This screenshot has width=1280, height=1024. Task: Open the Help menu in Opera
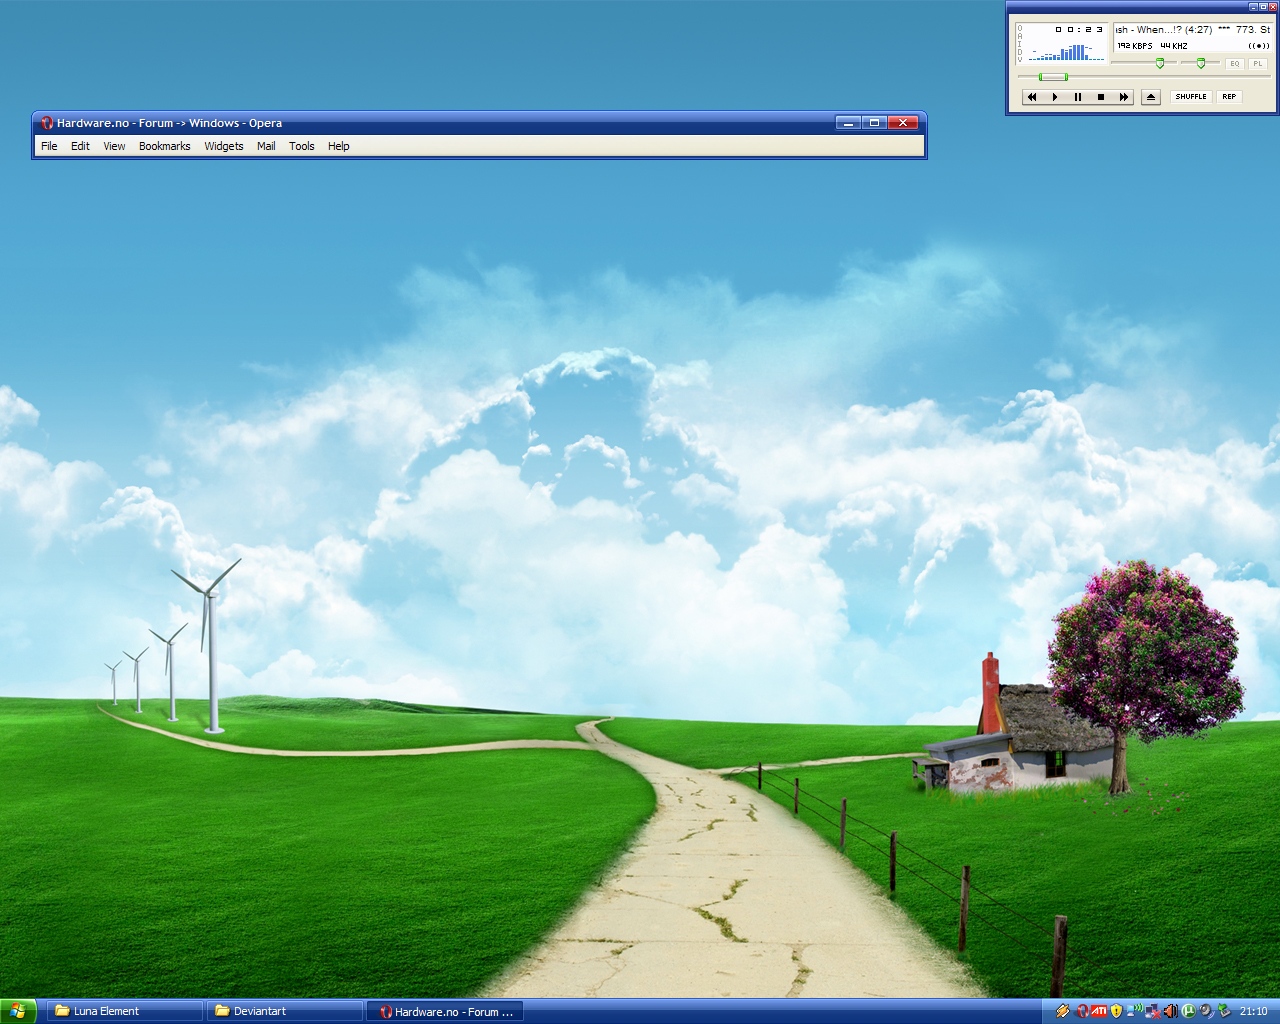(x=338, y=146)
